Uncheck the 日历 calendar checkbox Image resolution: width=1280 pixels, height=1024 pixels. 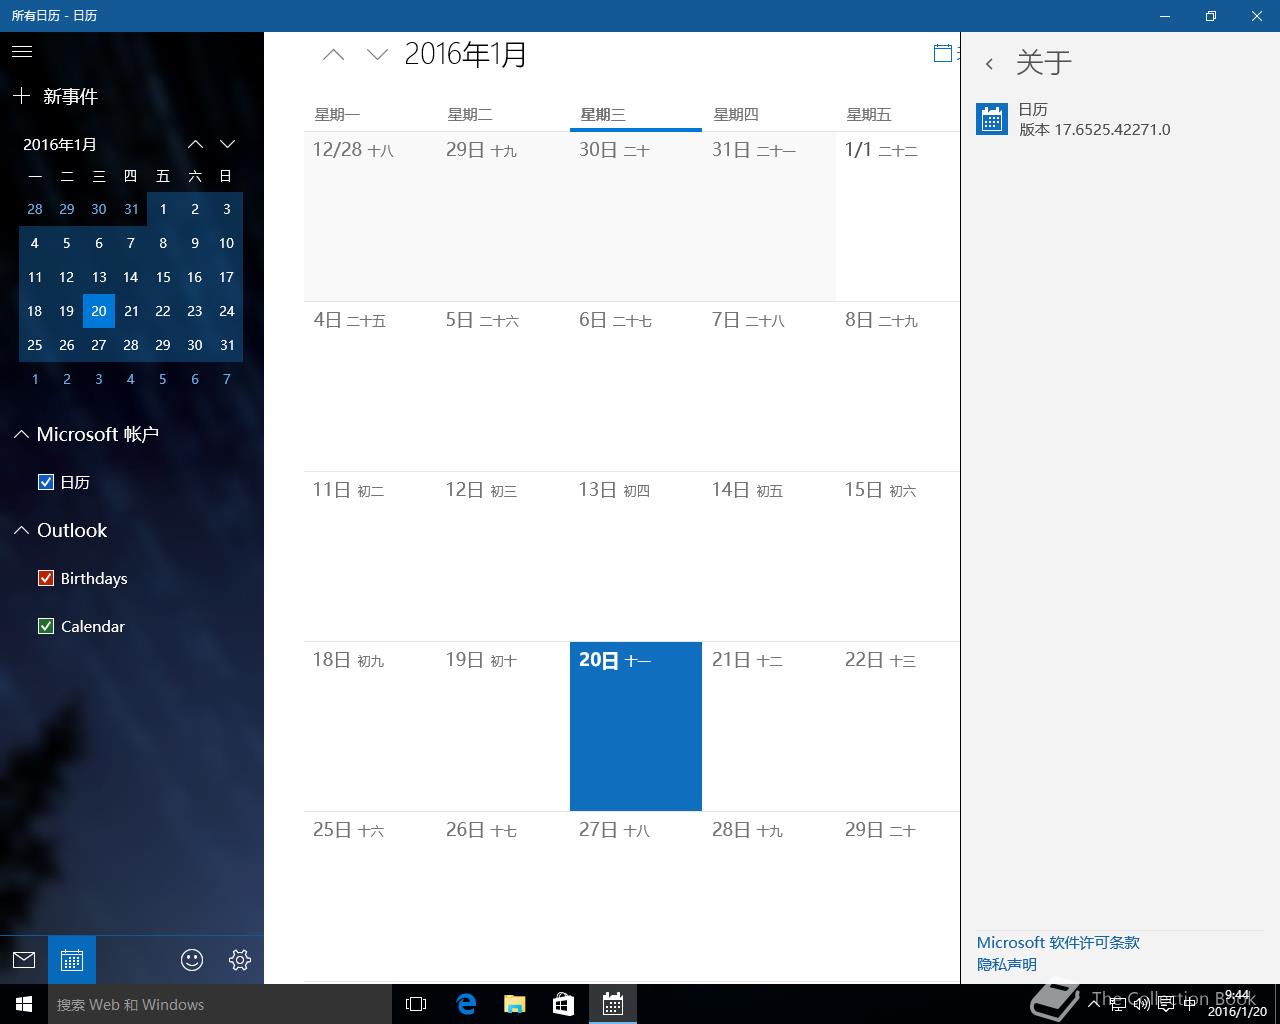tap(45, 482)
